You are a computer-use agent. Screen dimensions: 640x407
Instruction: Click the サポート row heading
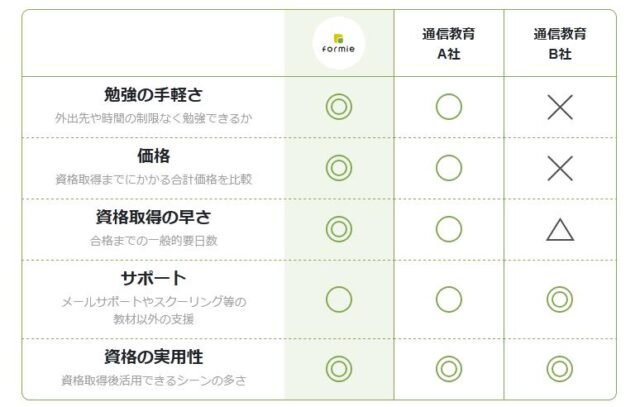(153, 278)
